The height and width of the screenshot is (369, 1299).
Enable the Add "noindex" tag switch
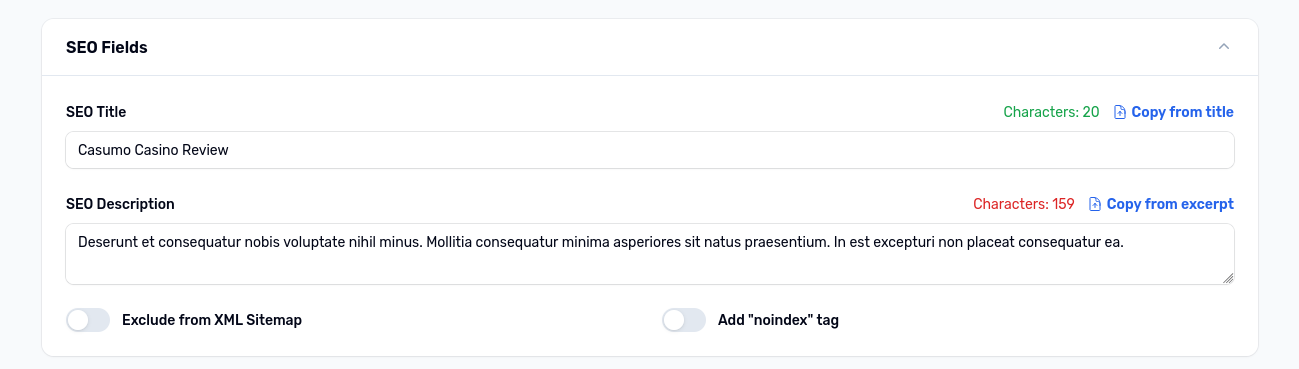[684, 320]
